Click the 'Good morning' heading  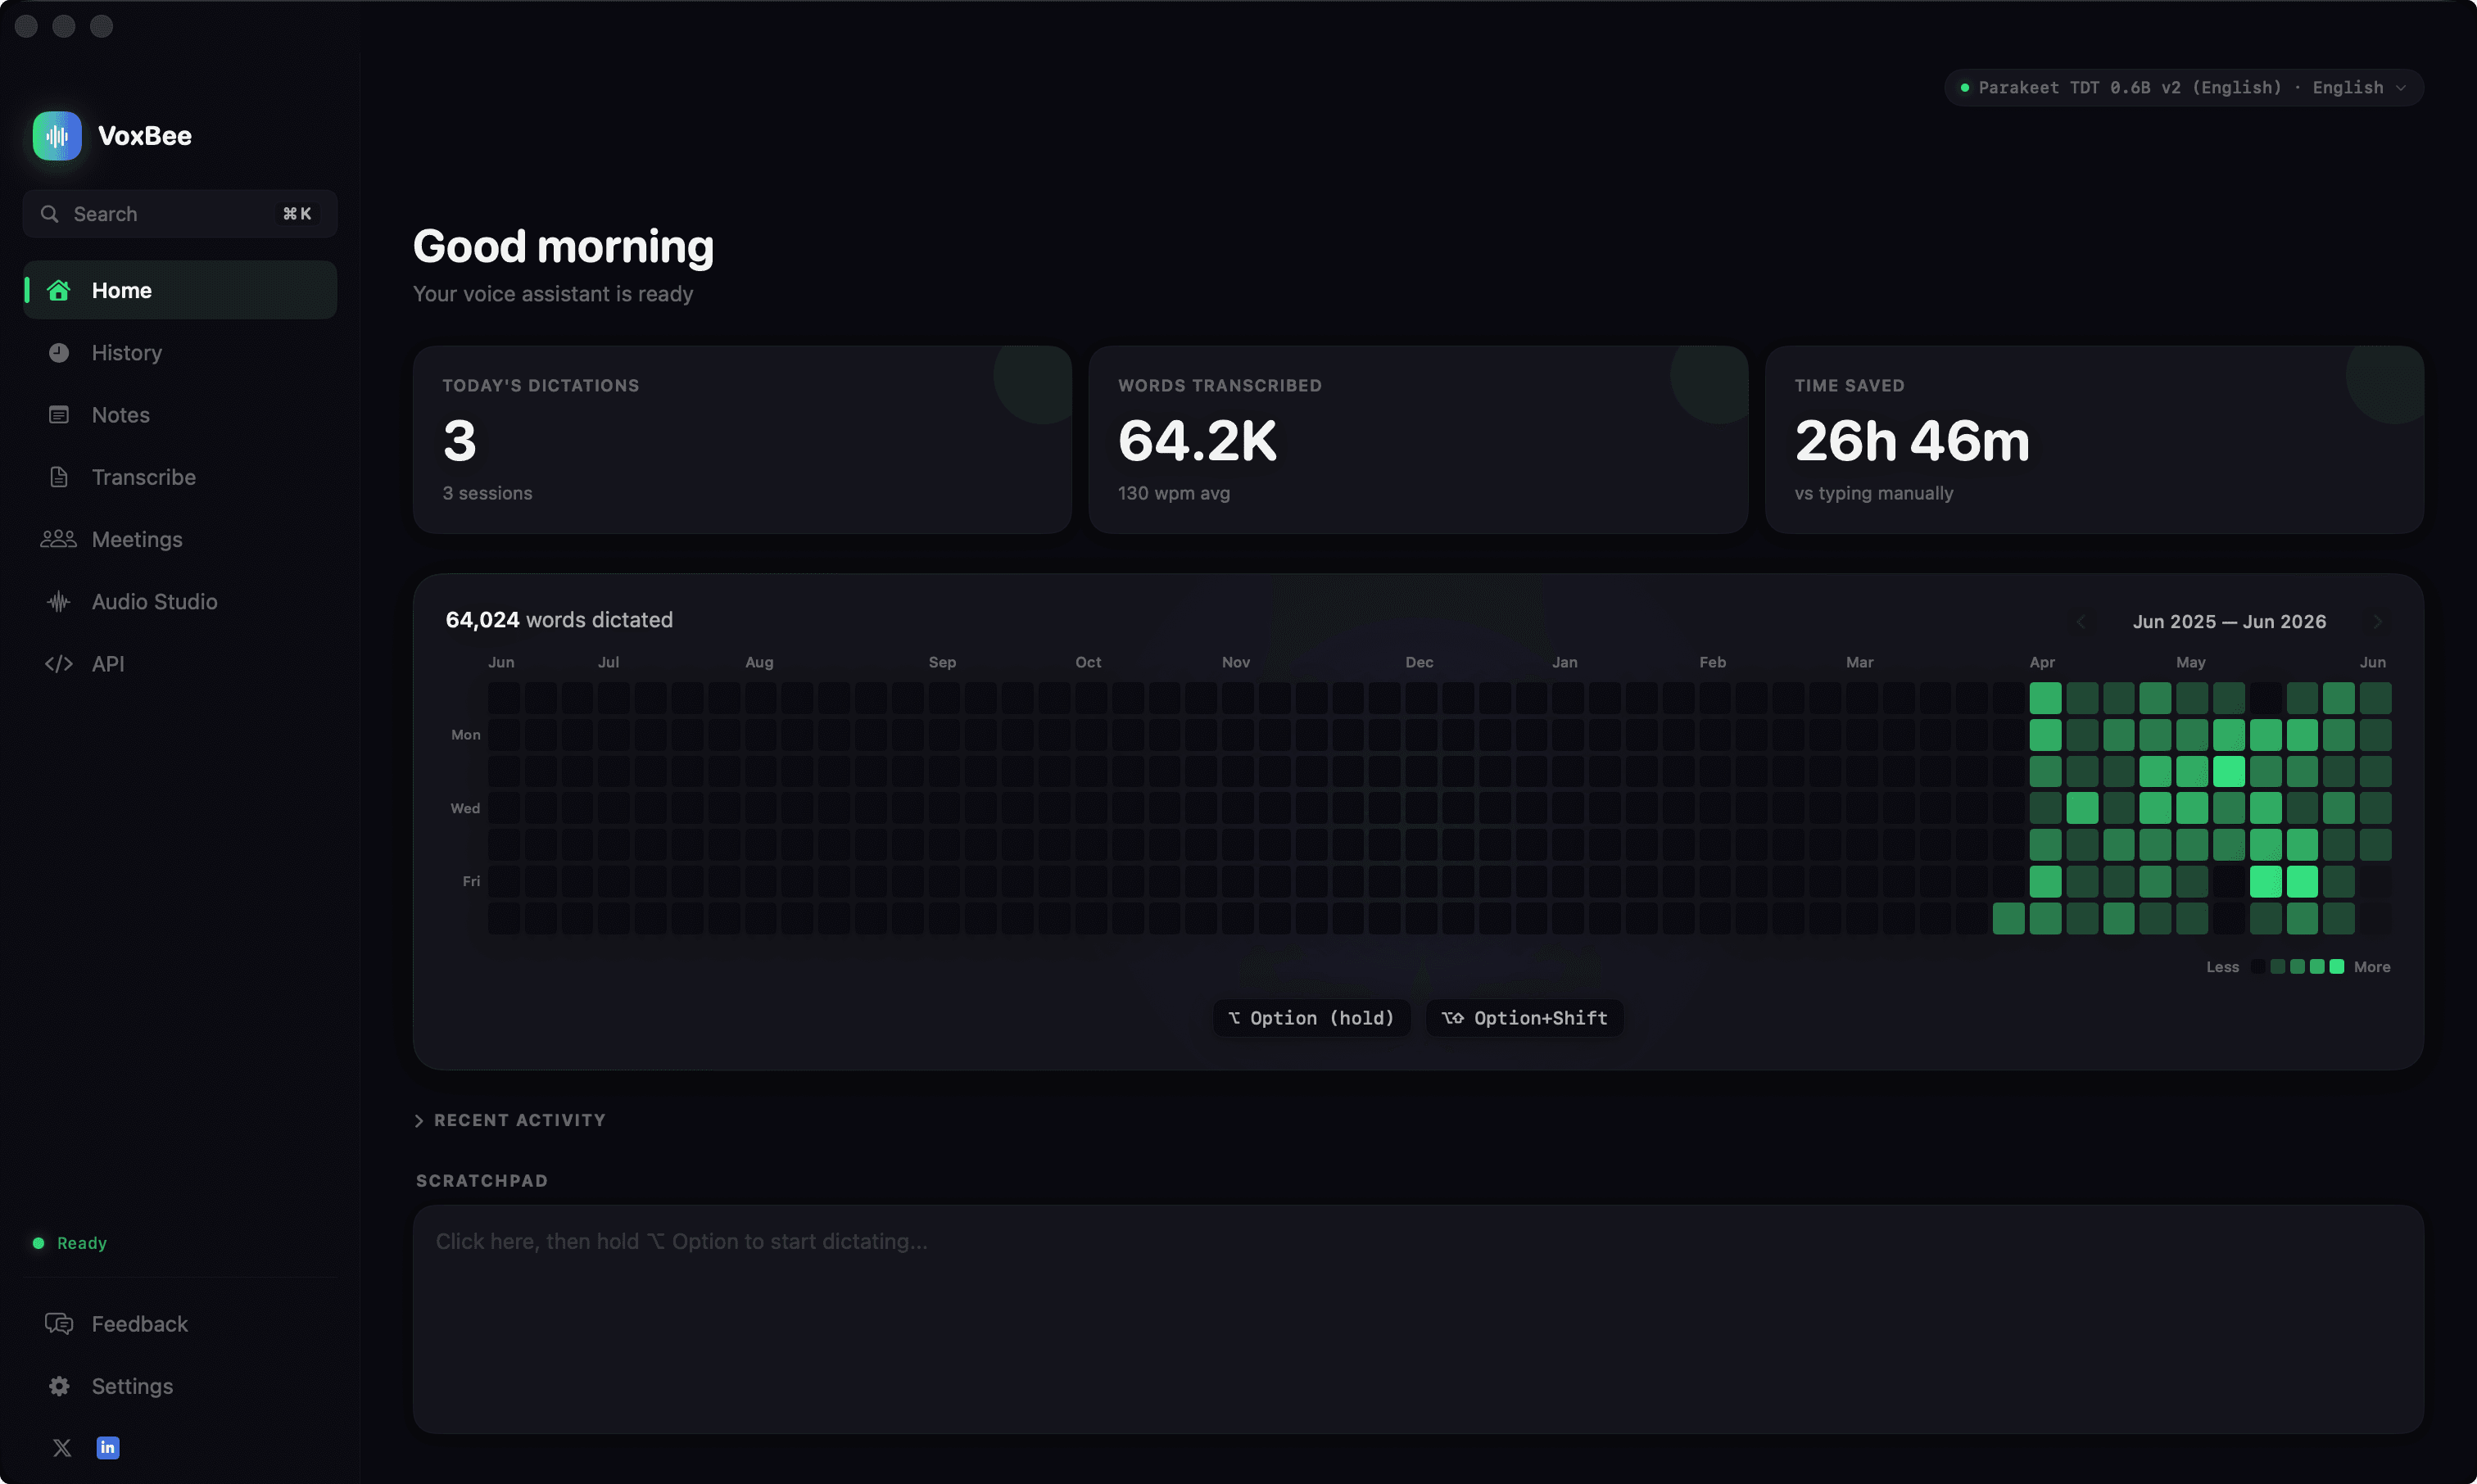(x=563, y=246)
